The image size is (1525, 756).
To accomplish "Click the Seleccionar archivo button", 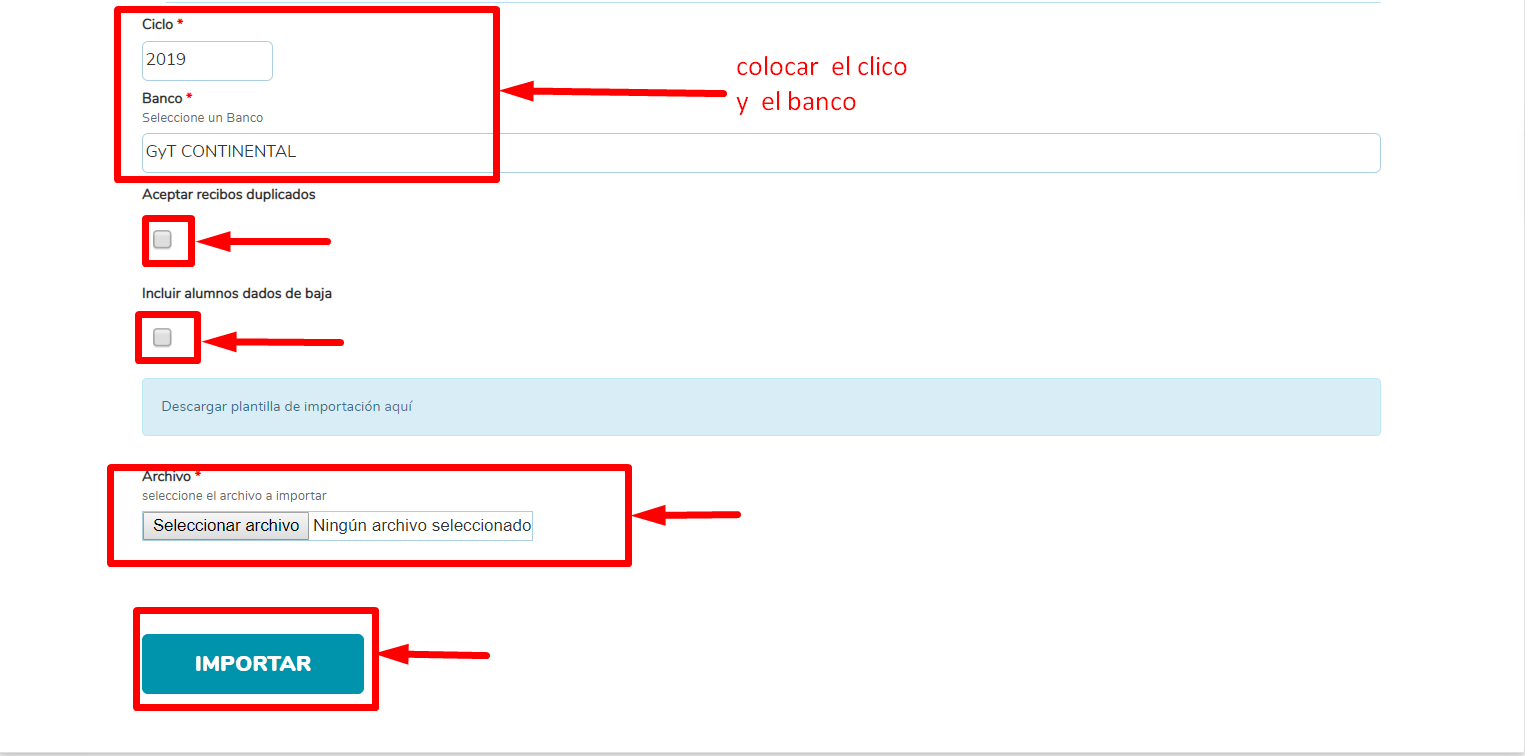I will point(226,525).
